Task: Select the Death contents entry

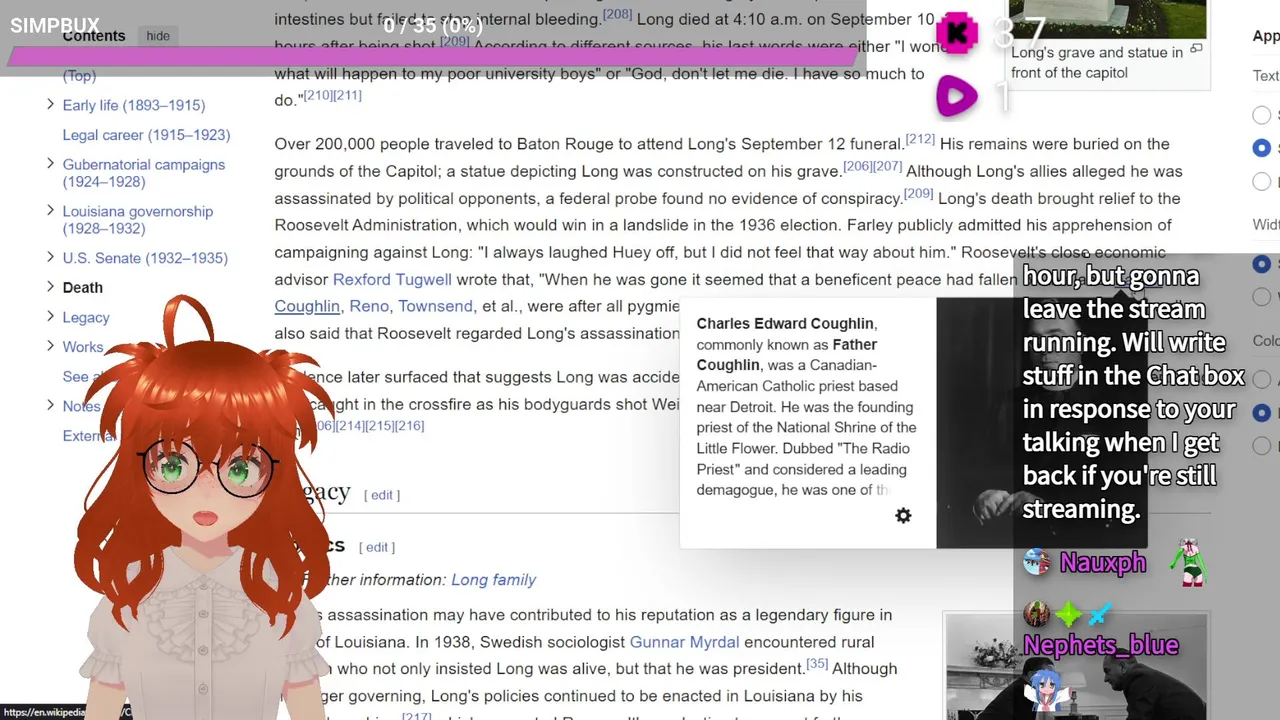Action: [x=82, y=288]
